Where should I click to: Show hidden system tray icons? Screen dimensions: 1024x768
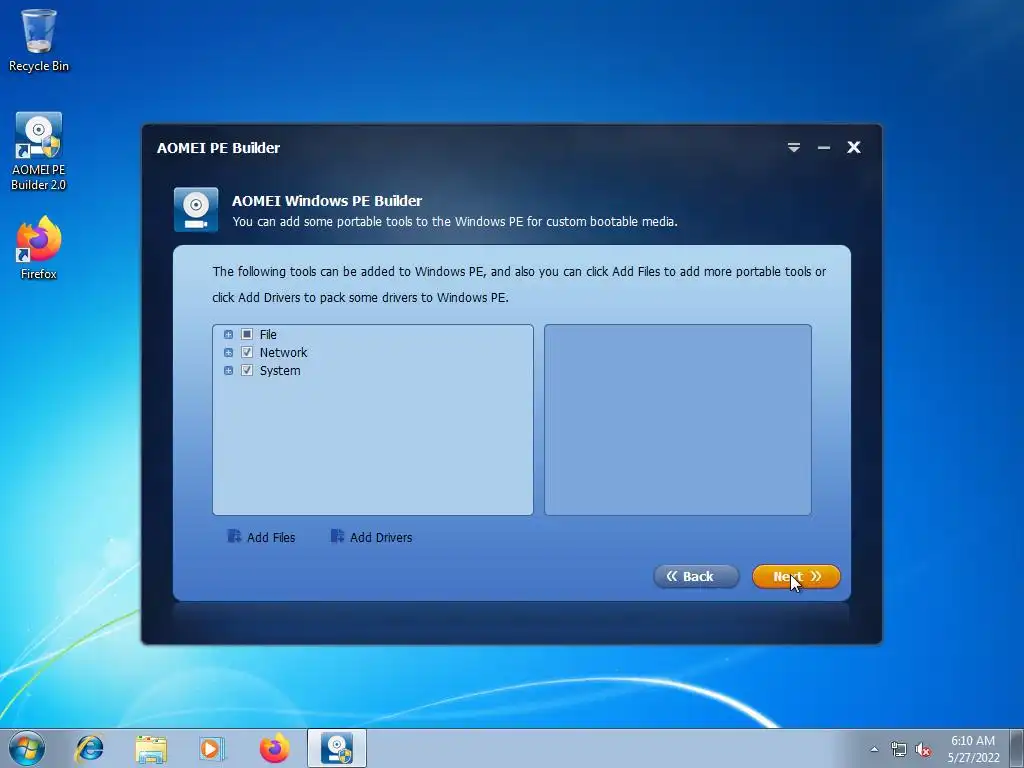(x=874, y=749)
